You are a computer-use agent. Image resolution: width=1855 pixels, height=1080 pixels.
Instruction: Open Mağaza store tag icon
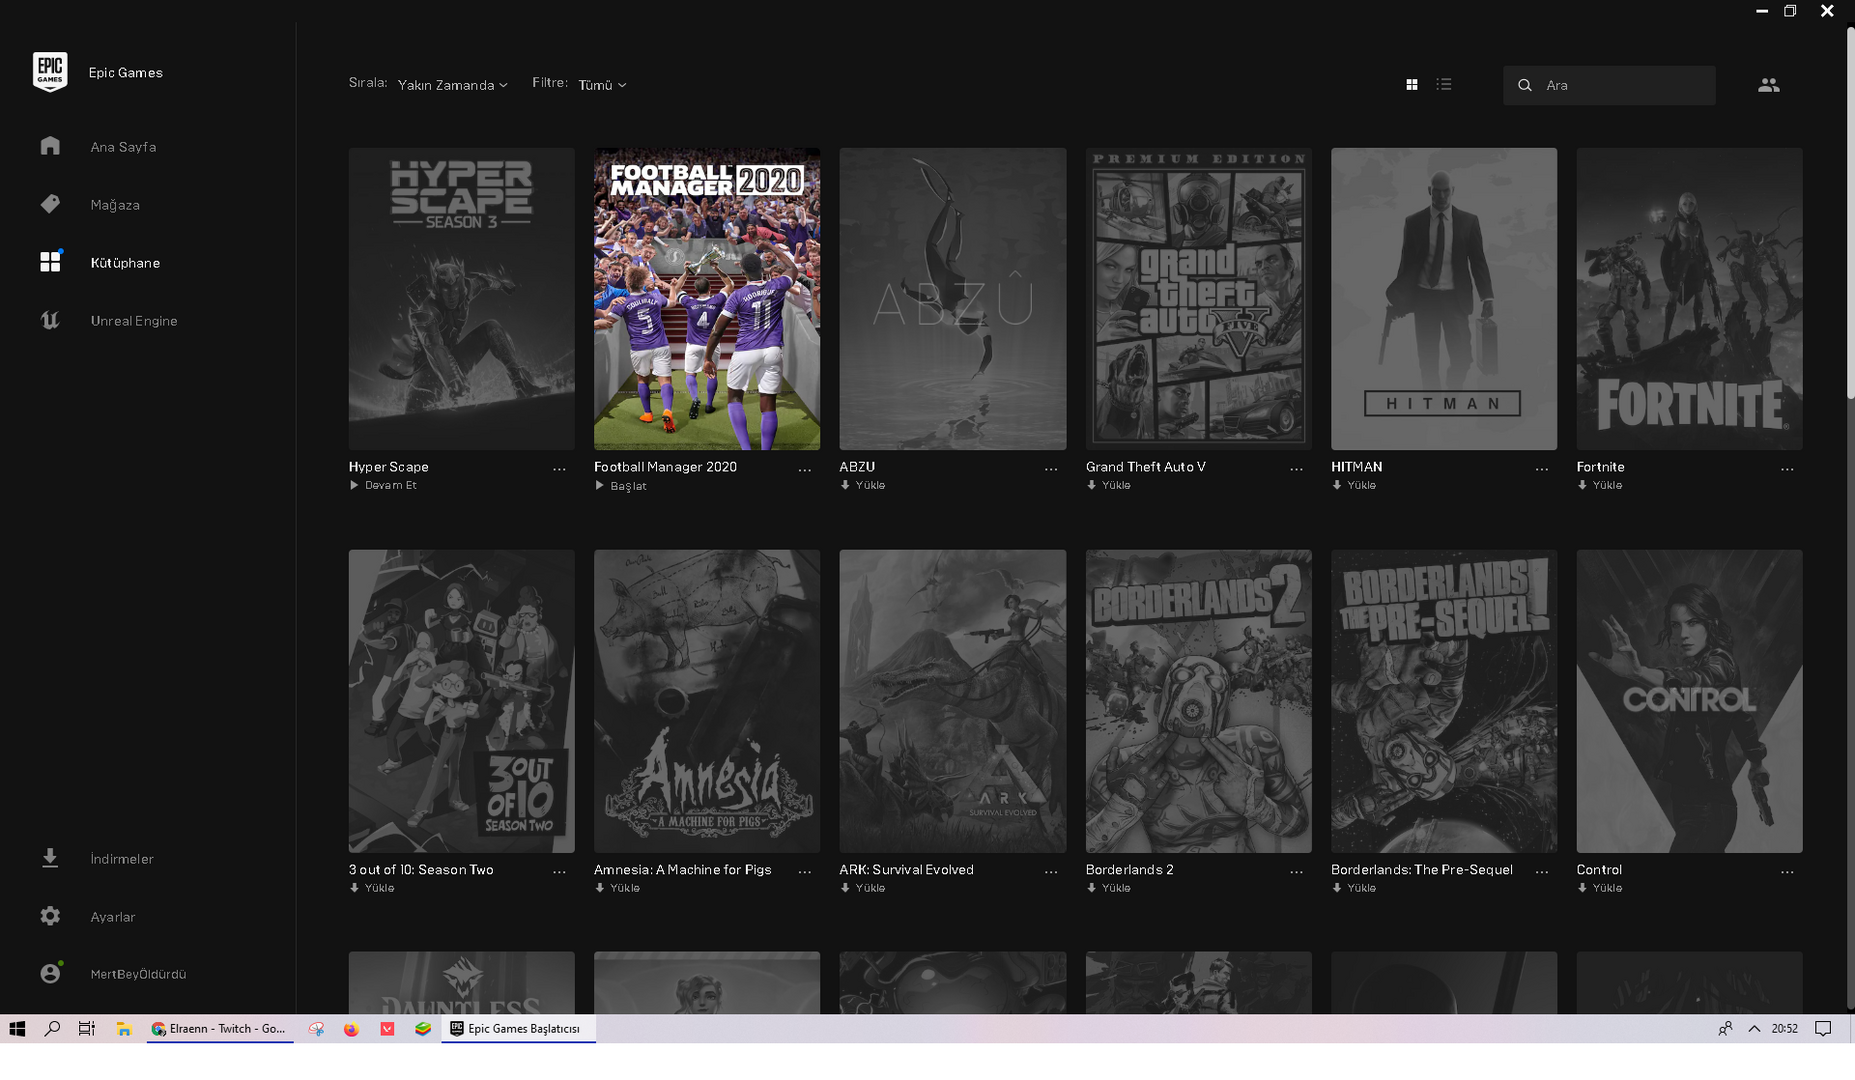(x=50, y=204)
